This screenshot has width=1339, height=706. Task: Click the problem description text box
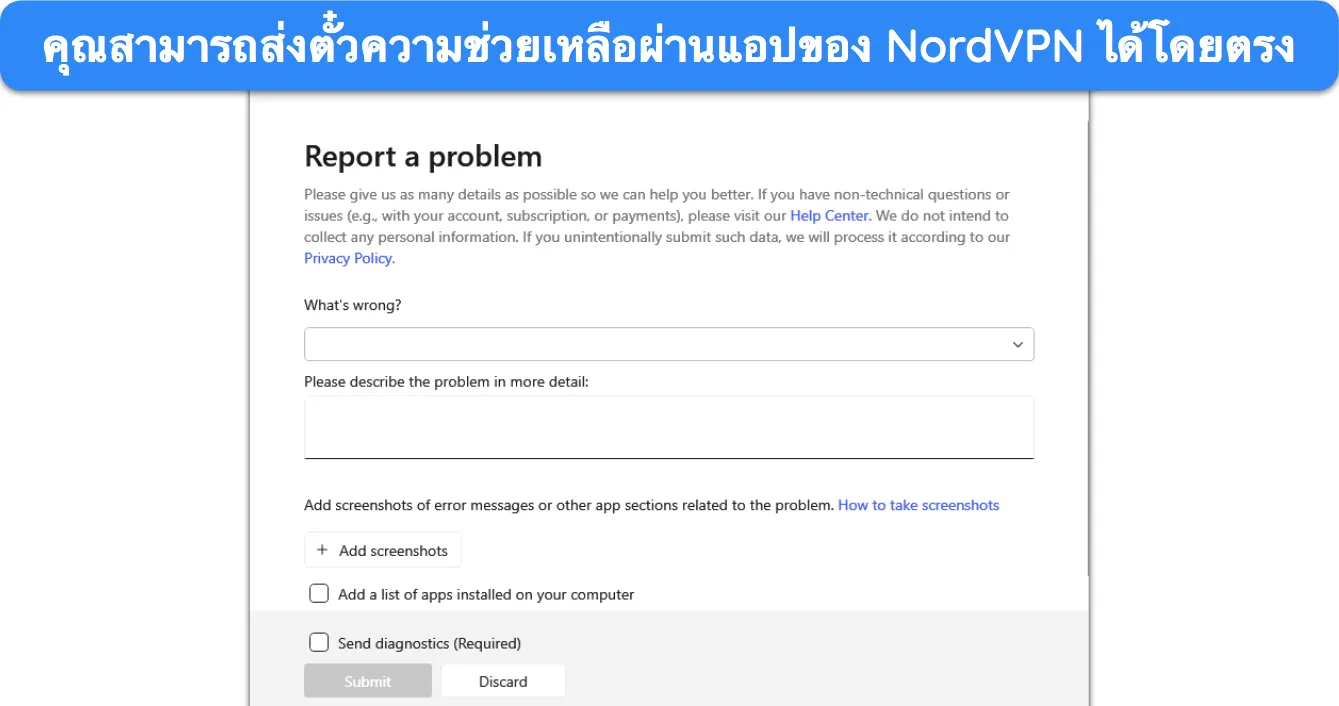[669, 427]
